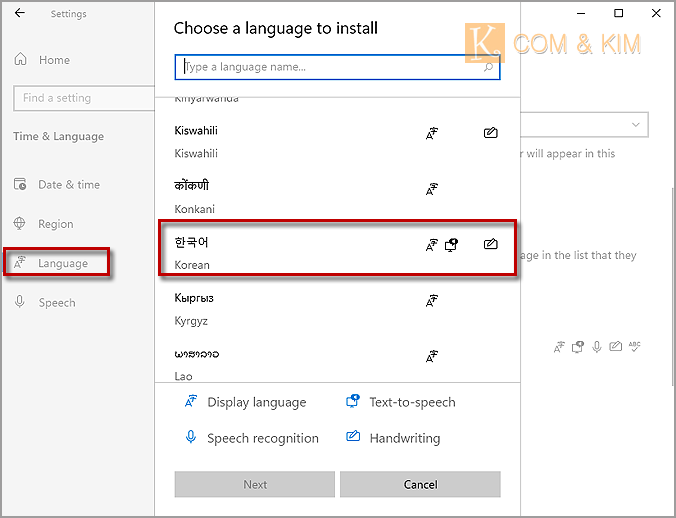This screenshot has height=518, width=676.
Task: Click background text-to-speech feature icon
Action: click(578, 346)
